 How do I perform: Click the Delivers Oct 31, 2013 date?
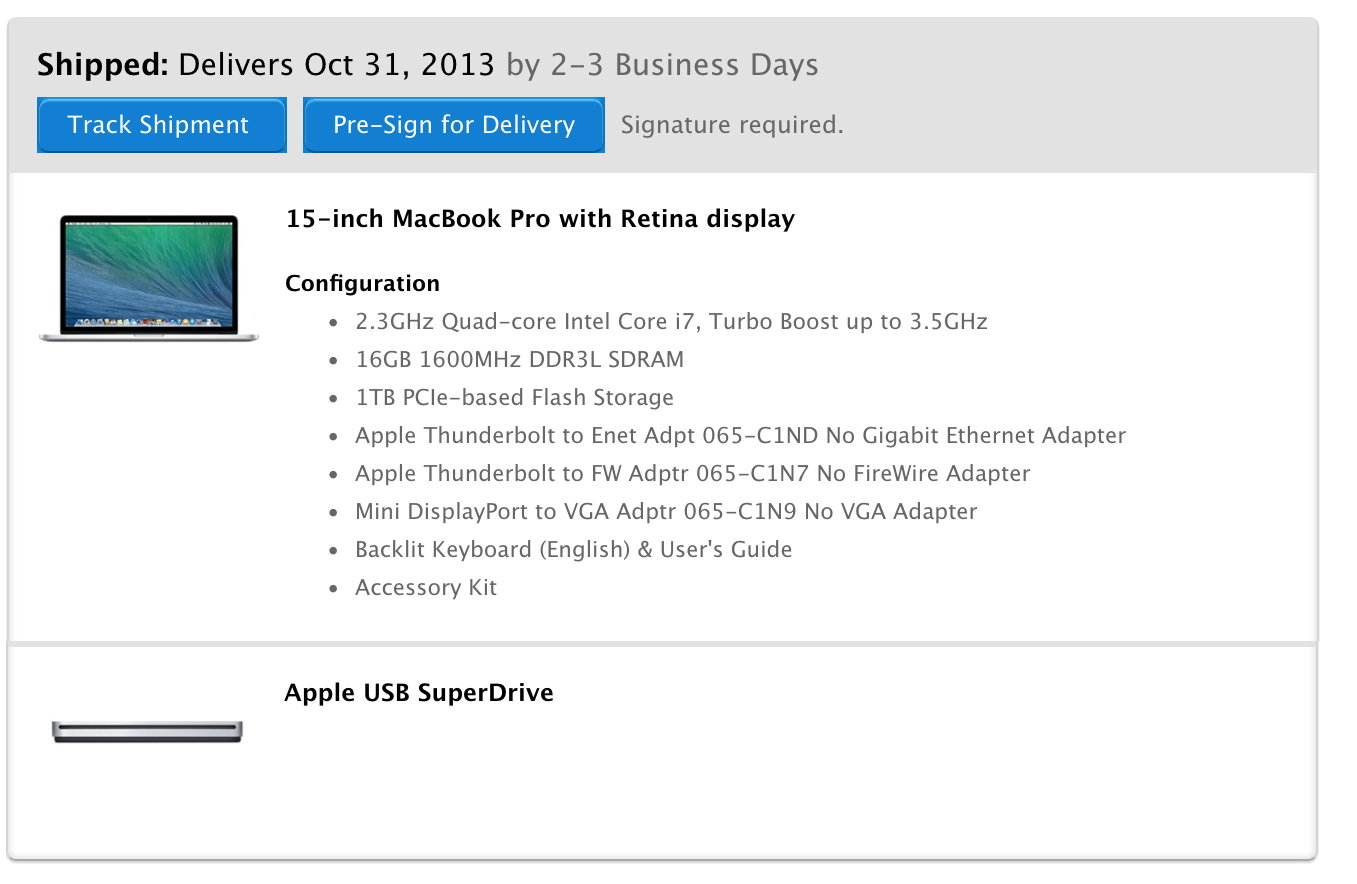click(x=336, y=66)
